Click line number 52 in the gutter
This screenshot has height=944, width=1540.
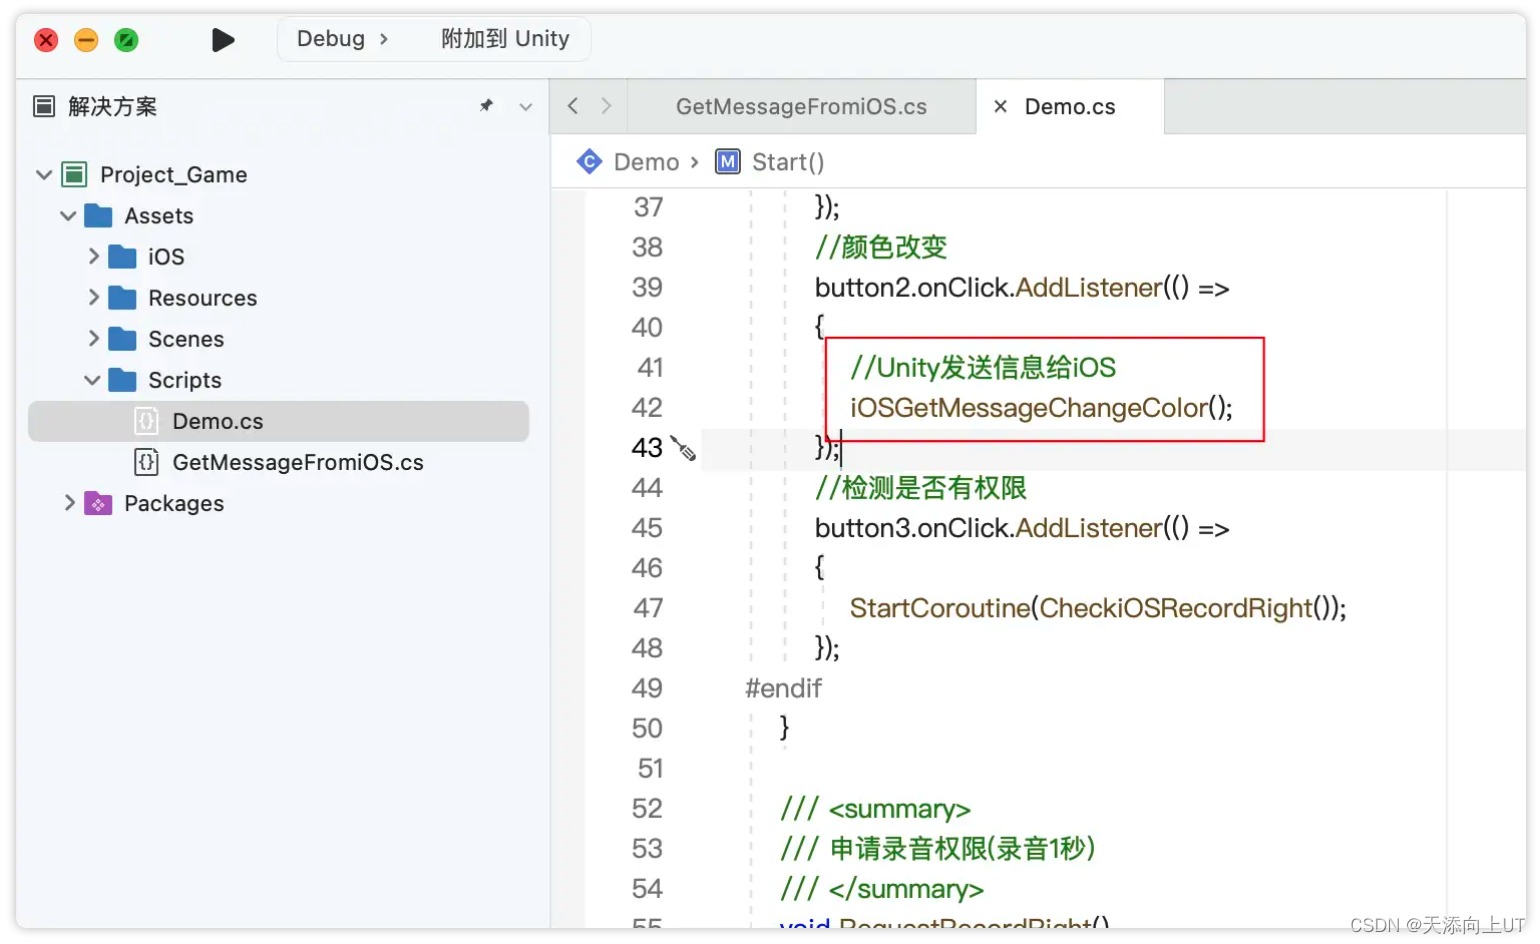click(x=647, y=808)
